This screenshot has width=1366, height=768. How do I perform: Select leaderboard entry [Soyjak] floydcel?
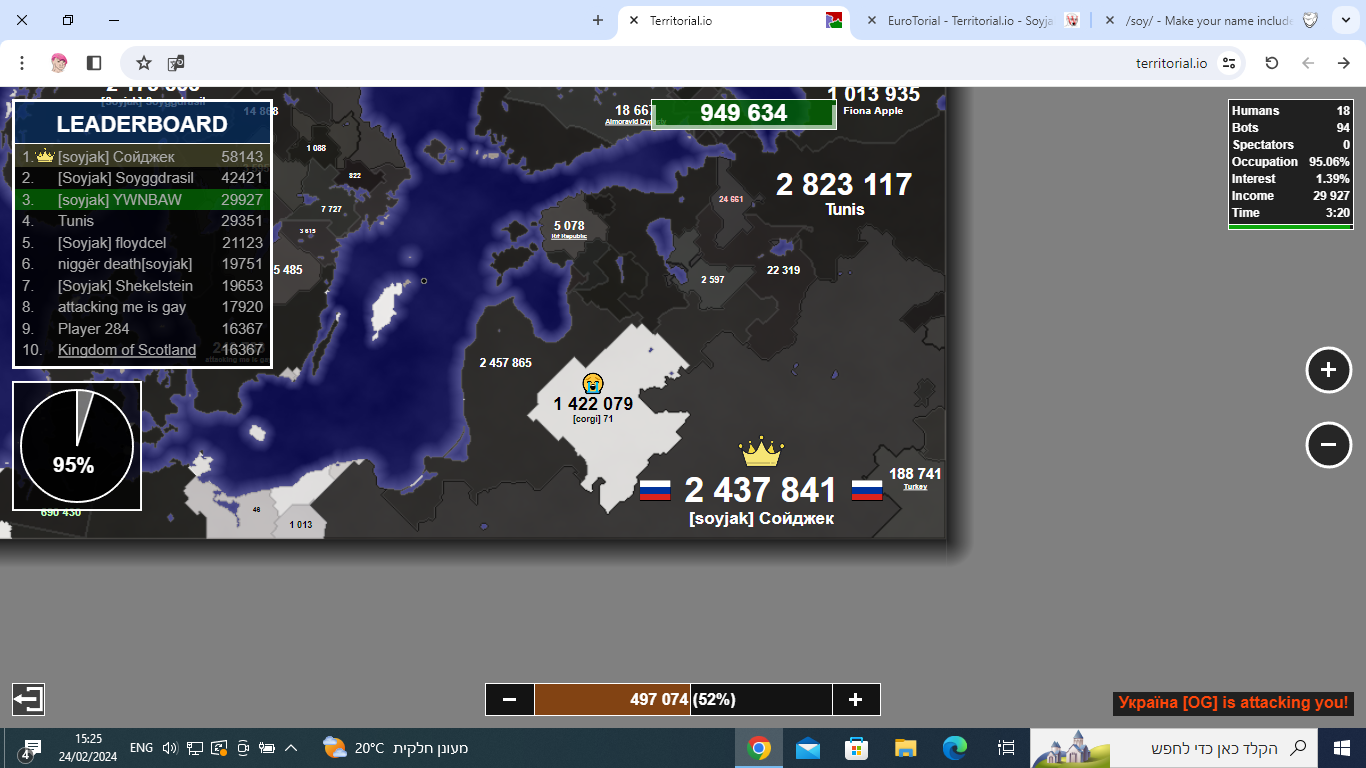pyautogui.click(x=142, y=243)
